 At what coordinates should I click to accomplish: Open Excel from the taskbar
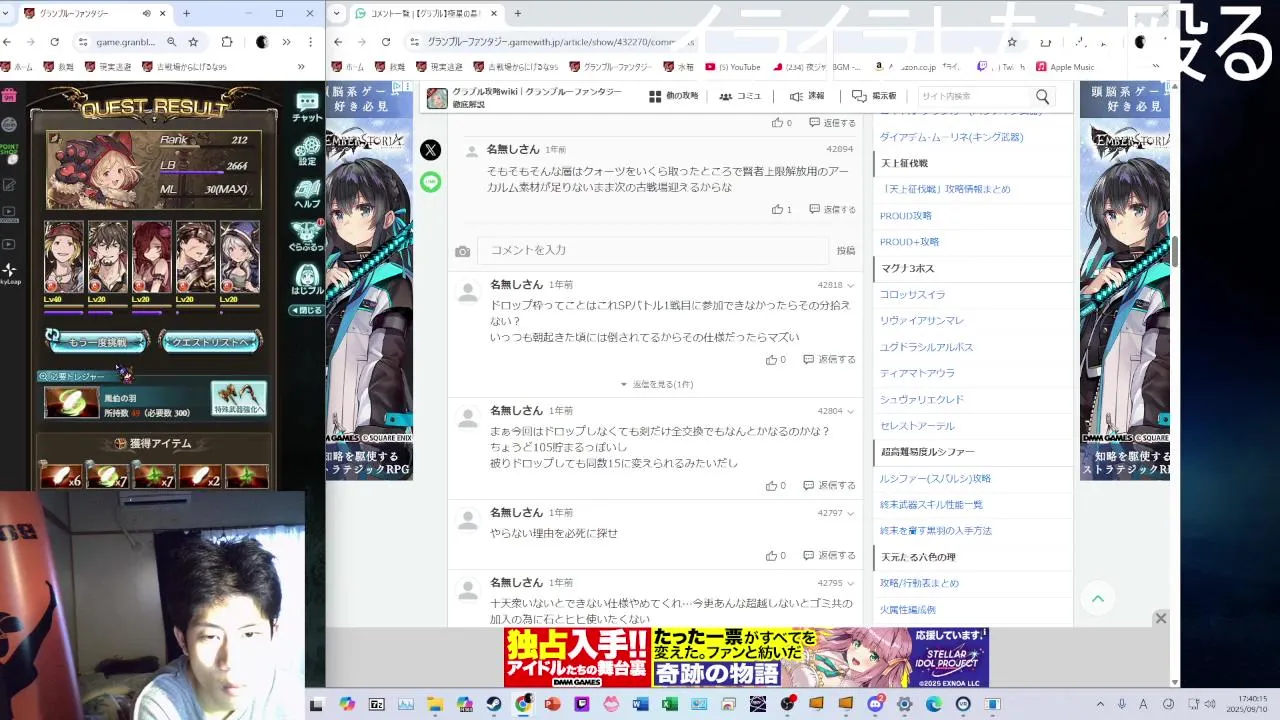point(669,704)
